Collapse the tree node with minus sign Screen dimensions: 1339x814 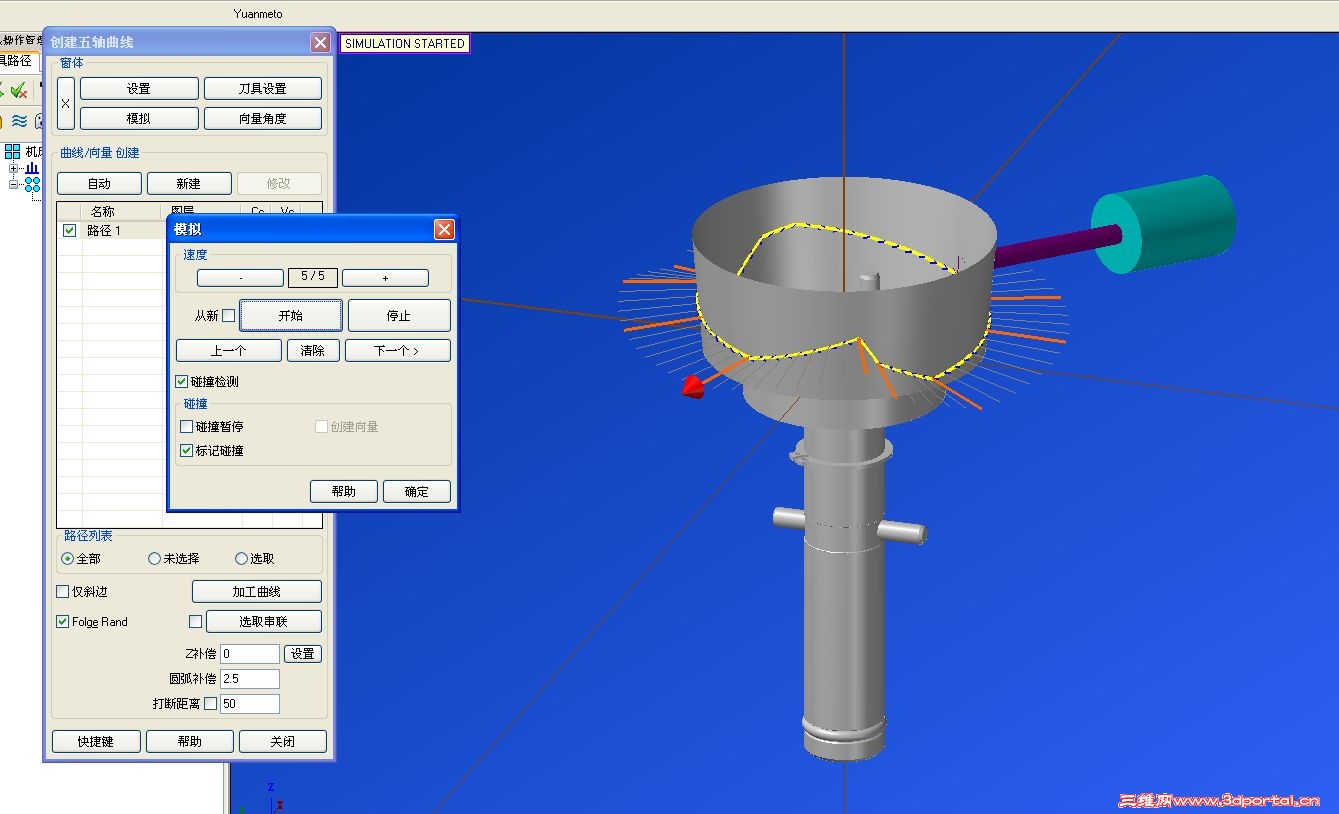point(14,185)
